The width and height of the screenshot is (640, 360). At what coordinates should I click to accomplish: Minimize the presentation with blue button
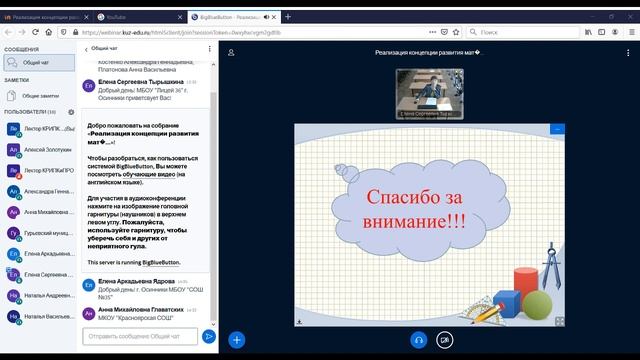[557, 129]
